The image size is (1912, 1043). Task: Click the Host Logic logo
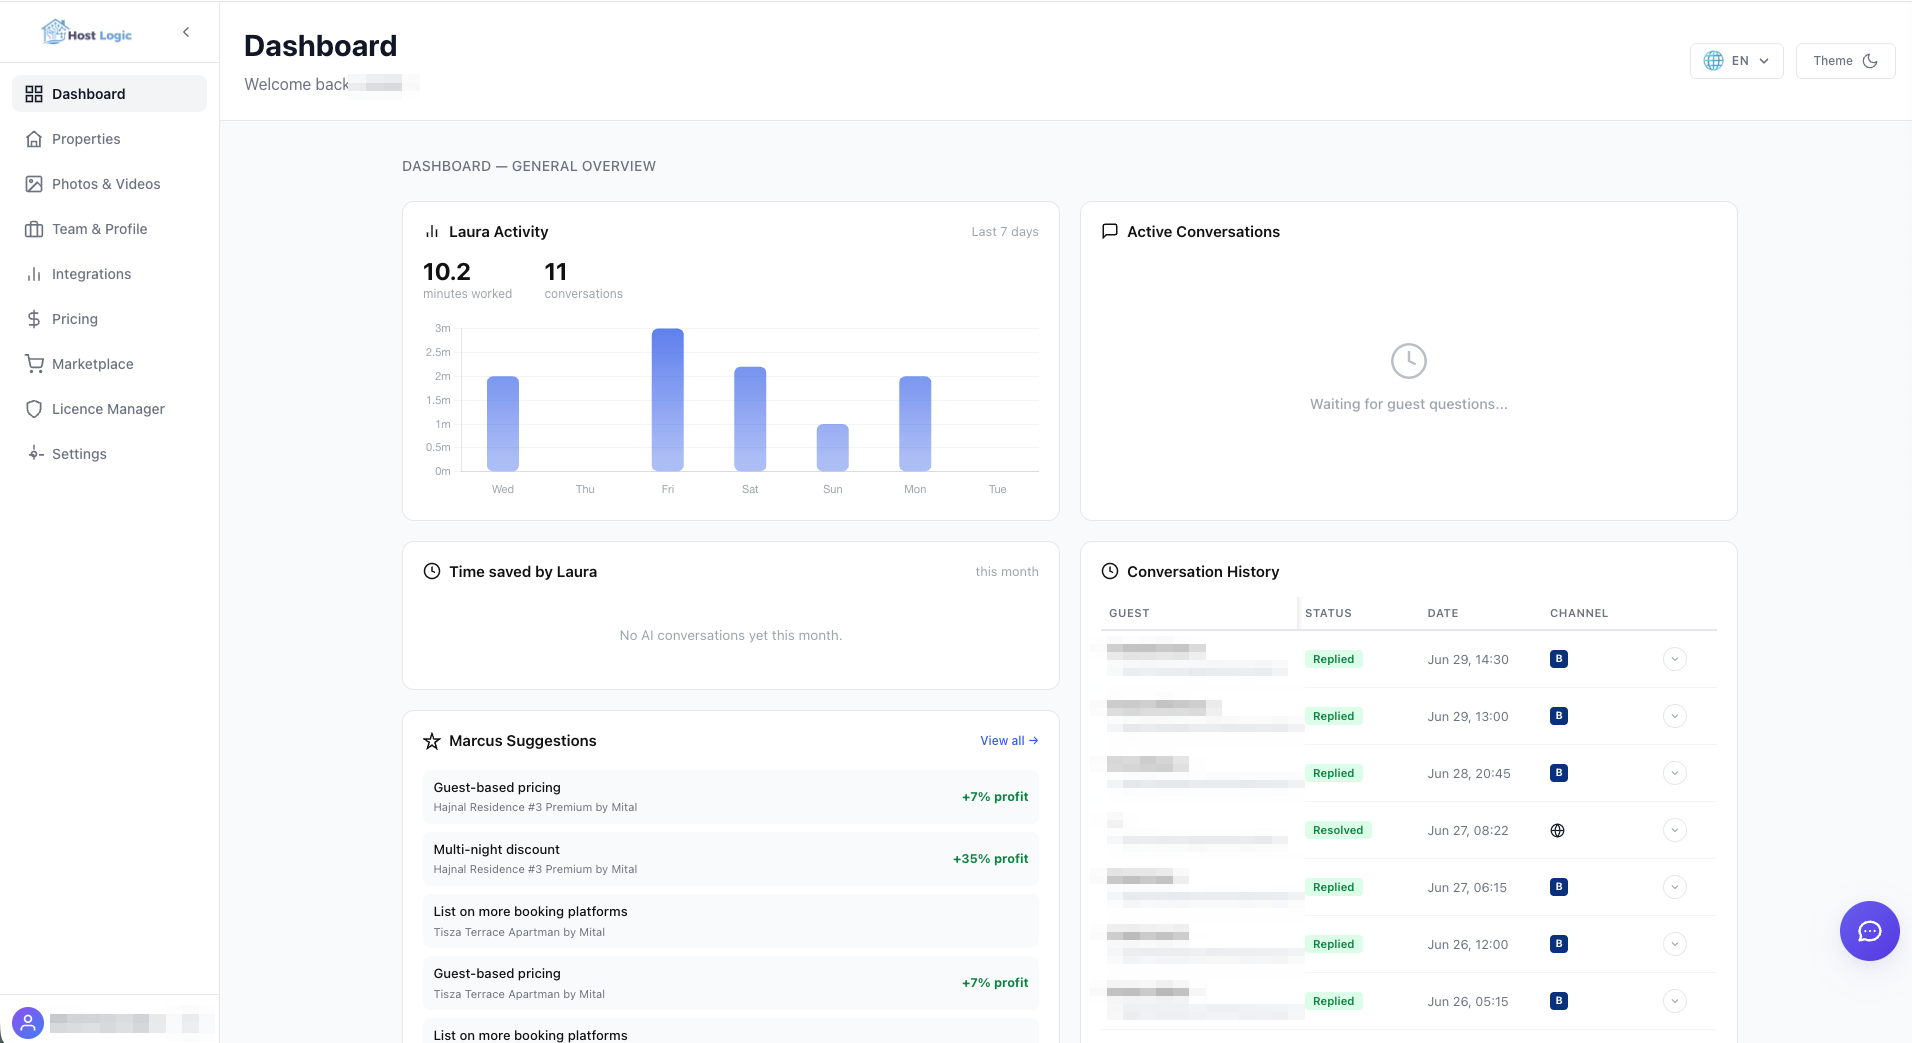pyautogui.click(x=87, y=33)
